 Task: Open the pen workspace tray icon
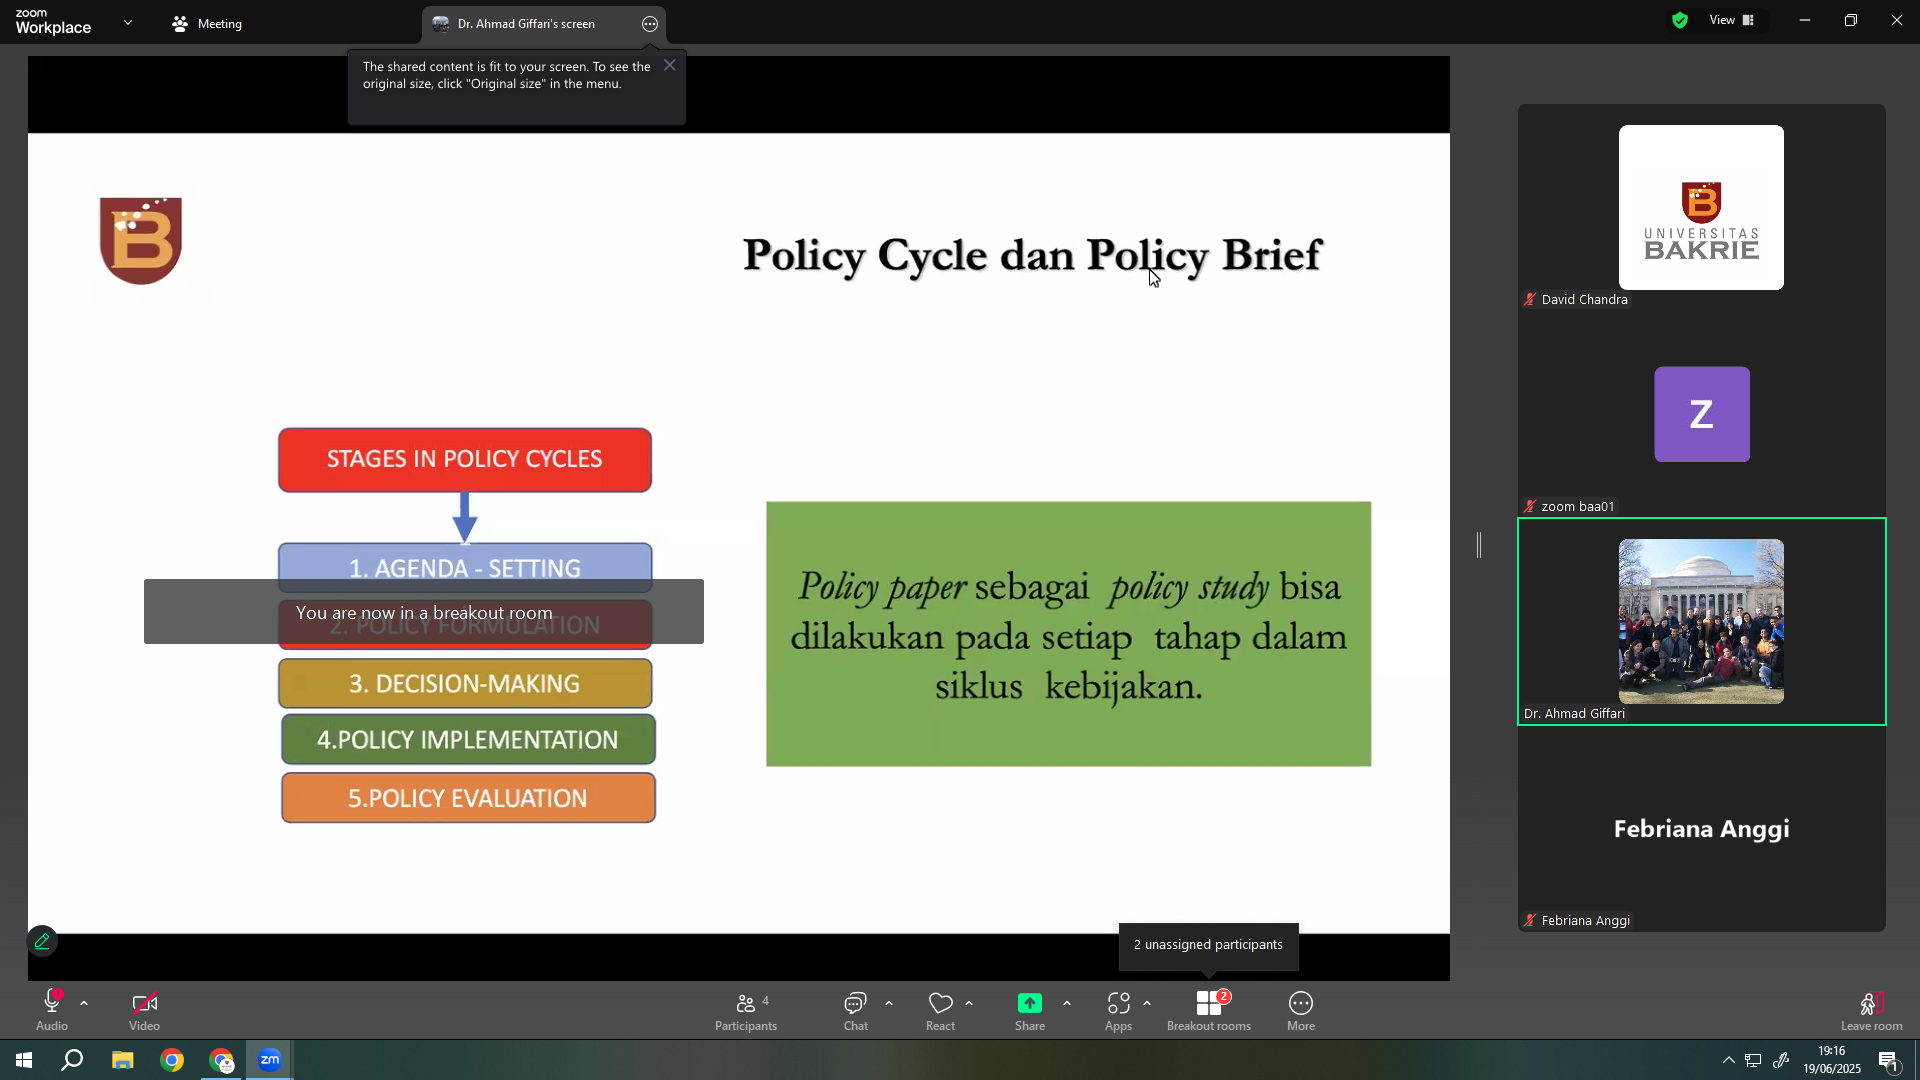[x=1781, y=1060]
